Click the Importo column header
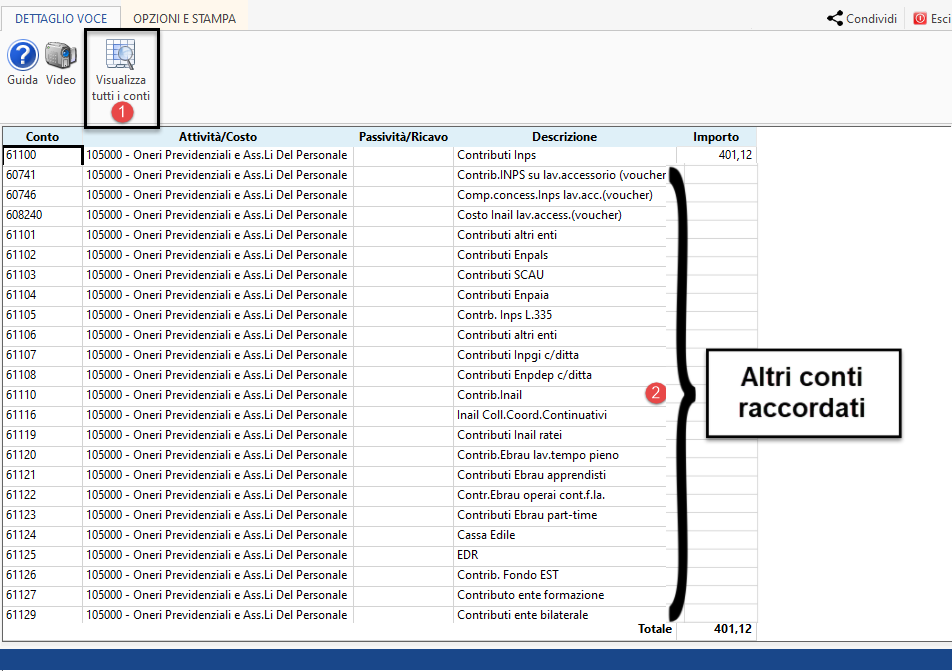 pyautogui.click(x=716, y=137)
